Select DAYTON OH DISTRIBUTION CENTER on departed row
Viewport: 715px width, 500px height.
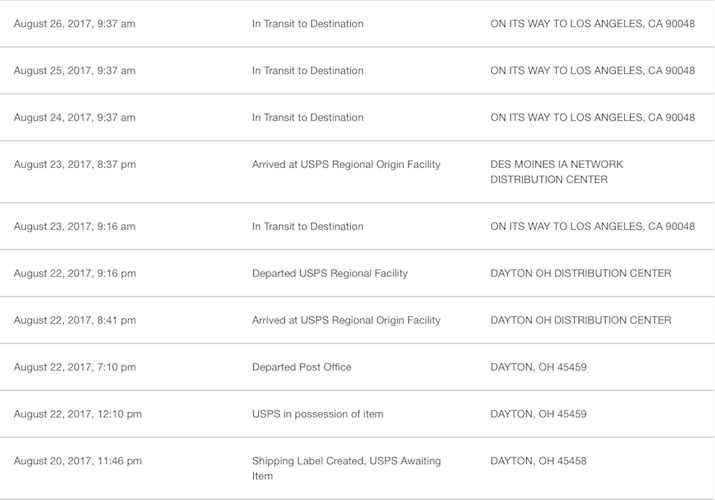pyautogui.click(x=580, y=273)
